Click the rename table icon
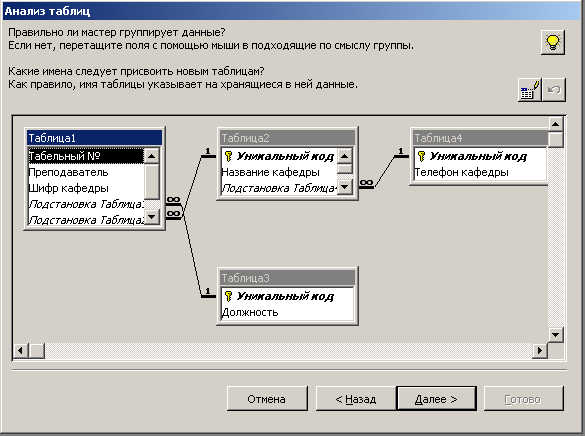Screen dimensions: 585x436 [529, 90]
